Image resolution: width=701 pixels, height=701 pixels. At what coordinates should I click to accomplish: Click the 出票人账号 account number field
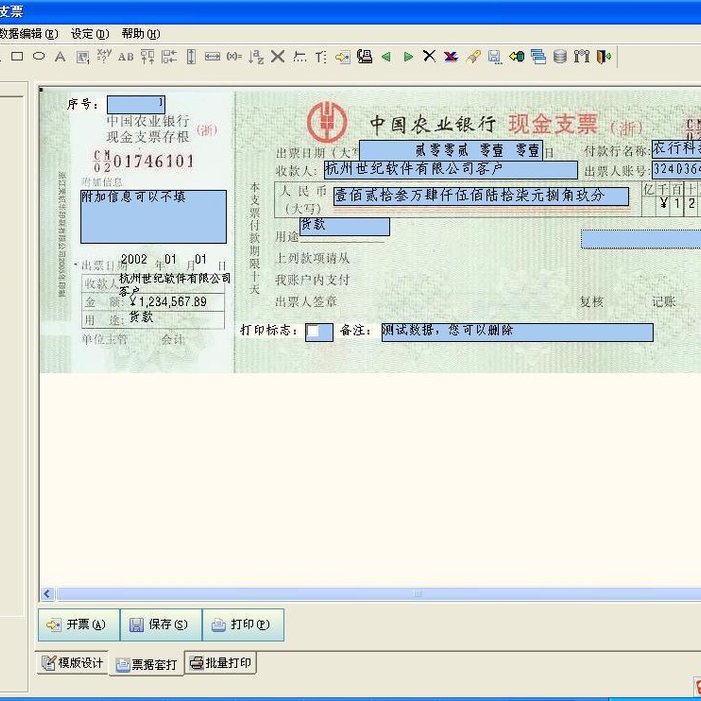pyautogui.click(x=676, y=169)
